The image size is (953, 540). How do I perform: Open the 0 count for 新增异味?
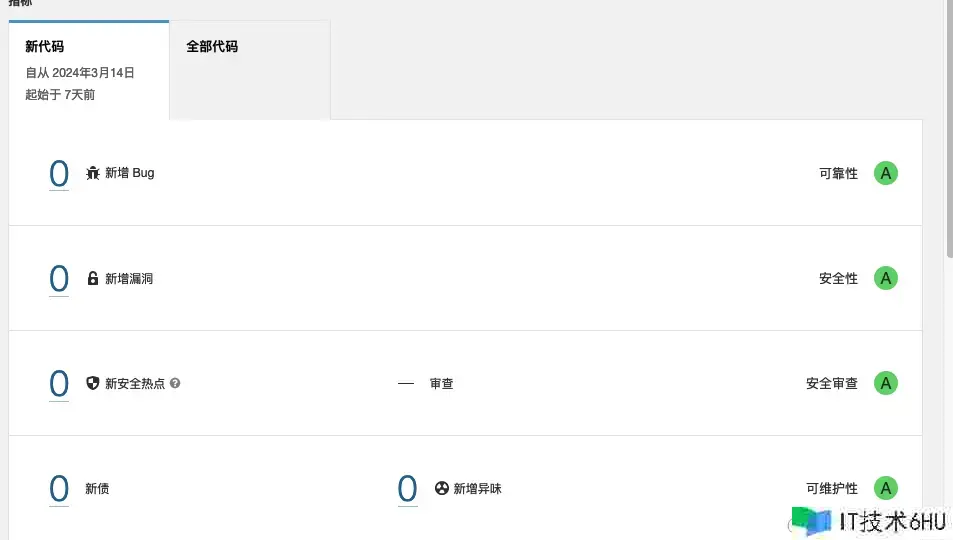coord(407,489)
